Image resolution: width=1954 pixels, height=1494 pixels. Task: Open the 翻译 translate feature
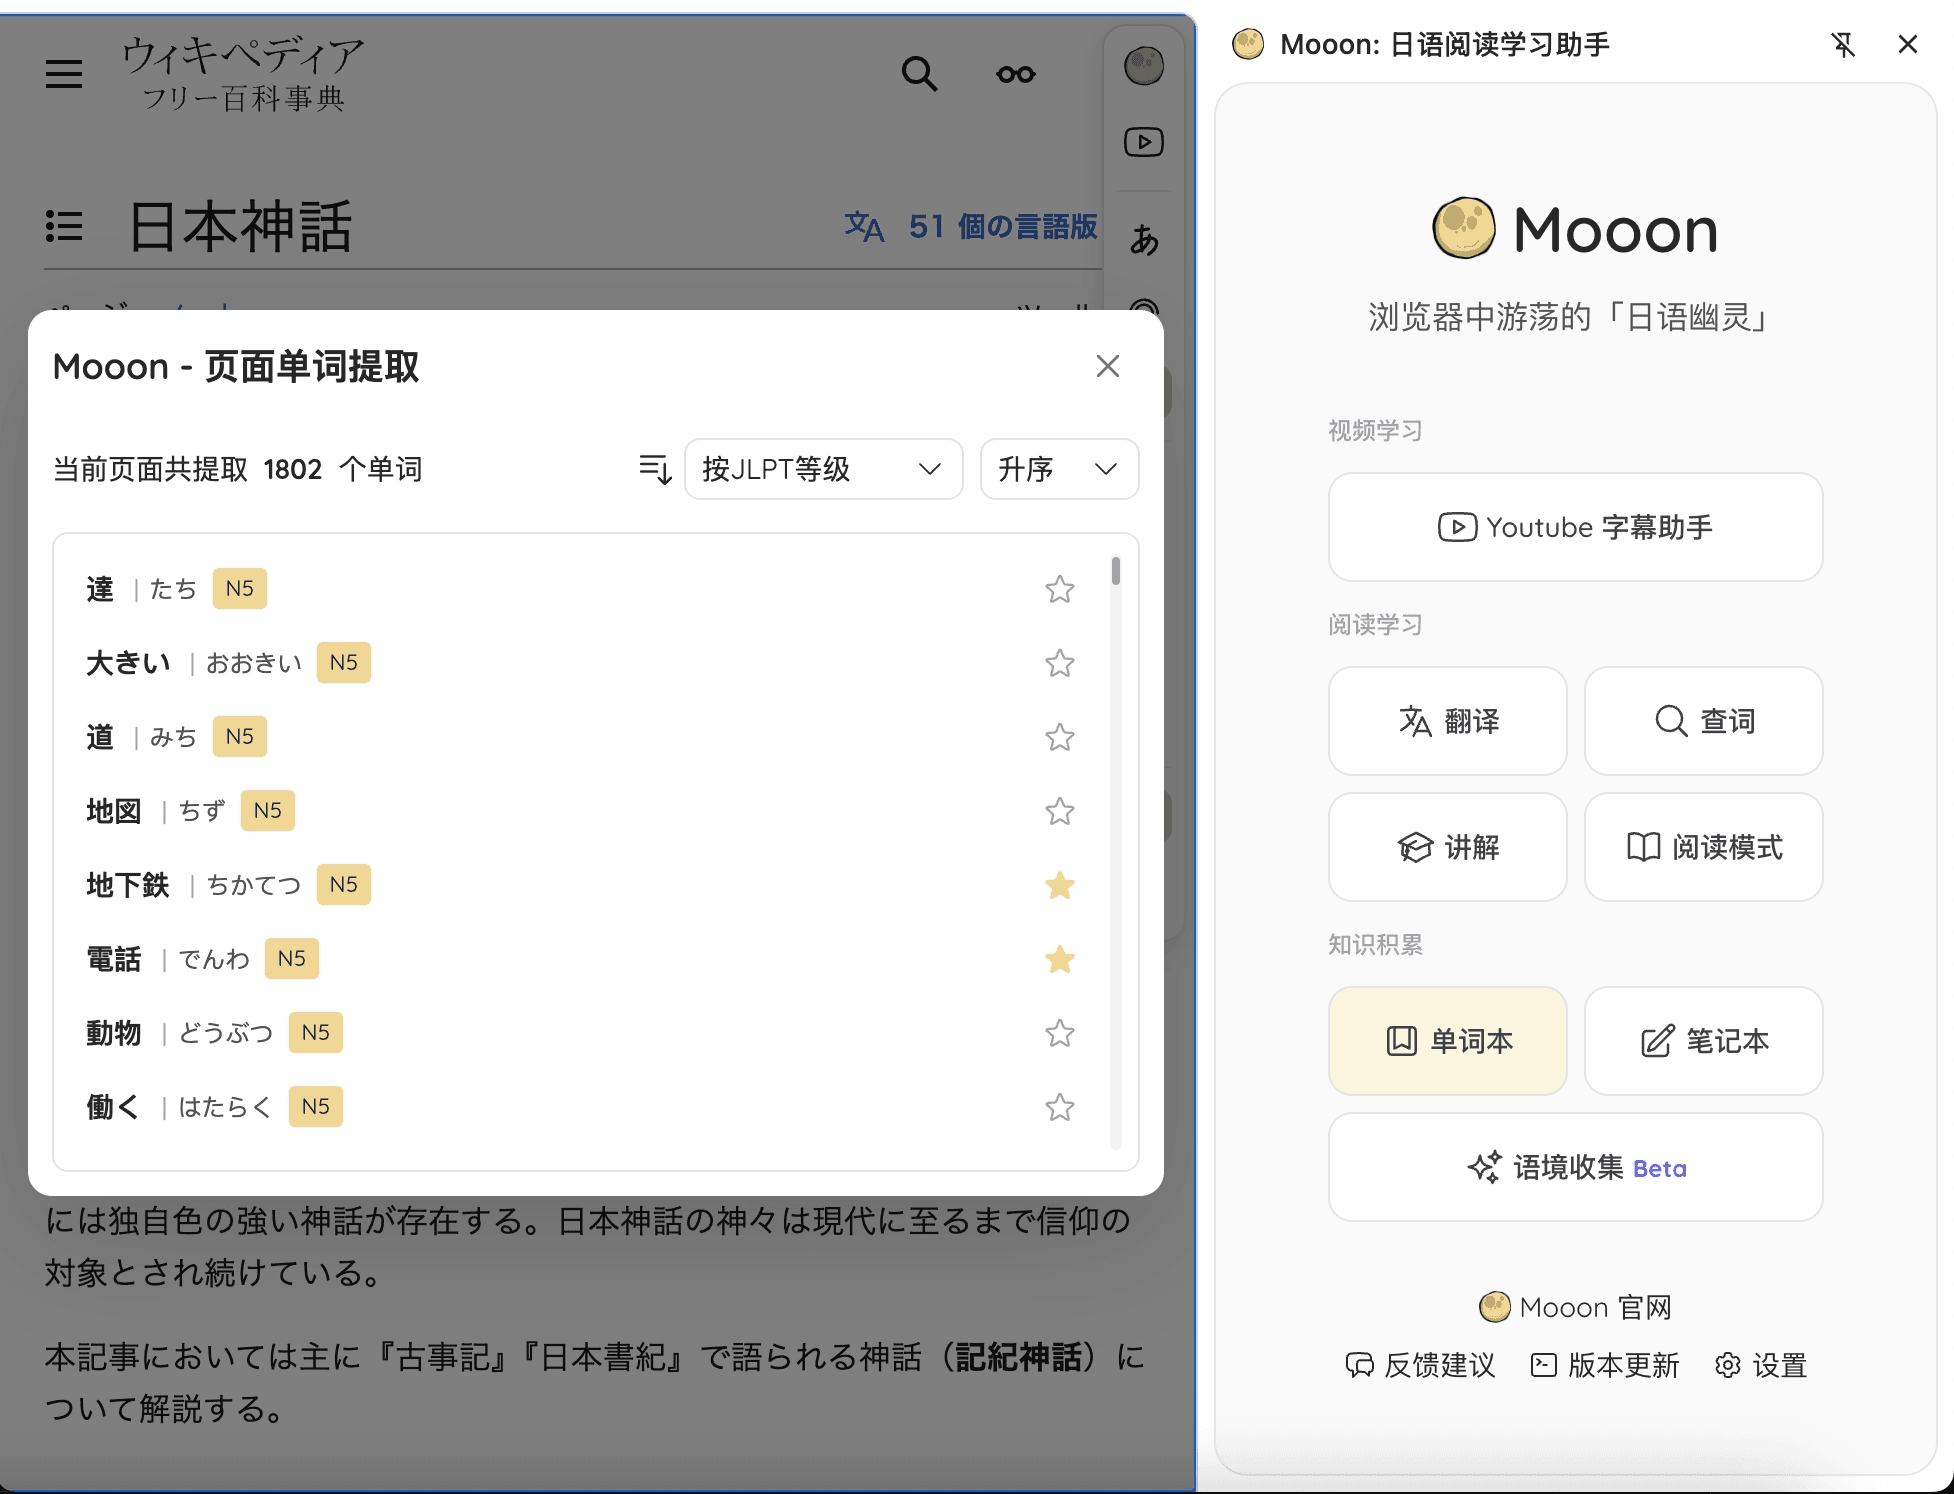[1447, 721]
